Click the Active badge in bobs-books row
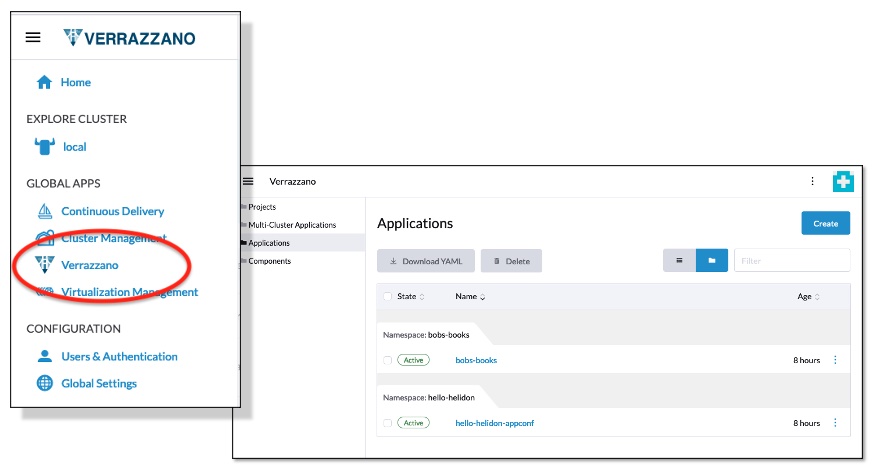Screen dimensions: 876x474 413,360
